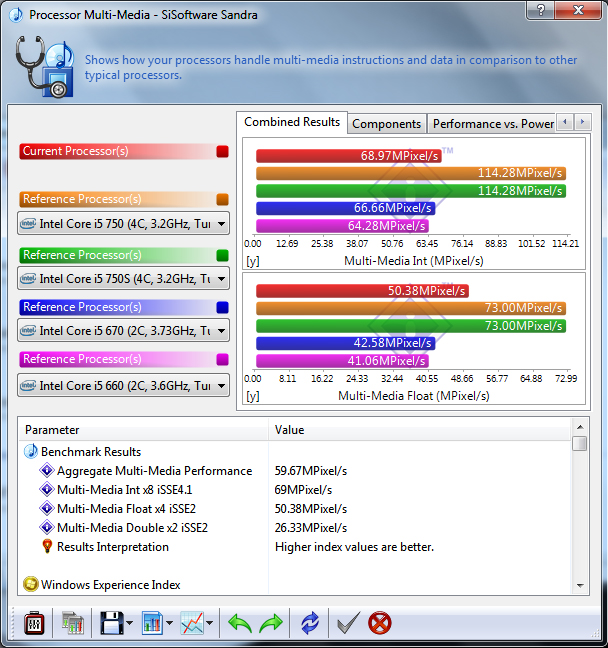
Task: Open the benchmark options icon in bottom toolbar
Action: click(34, 623)
